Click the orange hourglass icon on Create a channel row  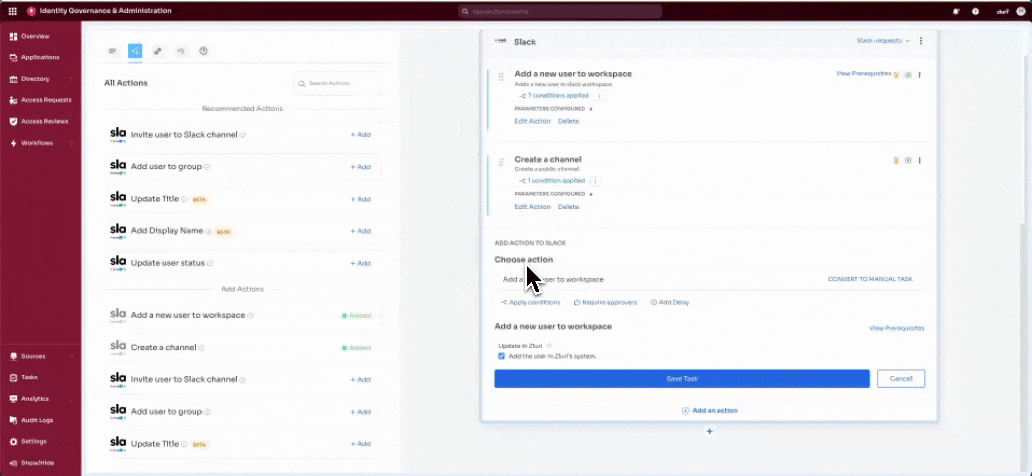click(896, 161)
